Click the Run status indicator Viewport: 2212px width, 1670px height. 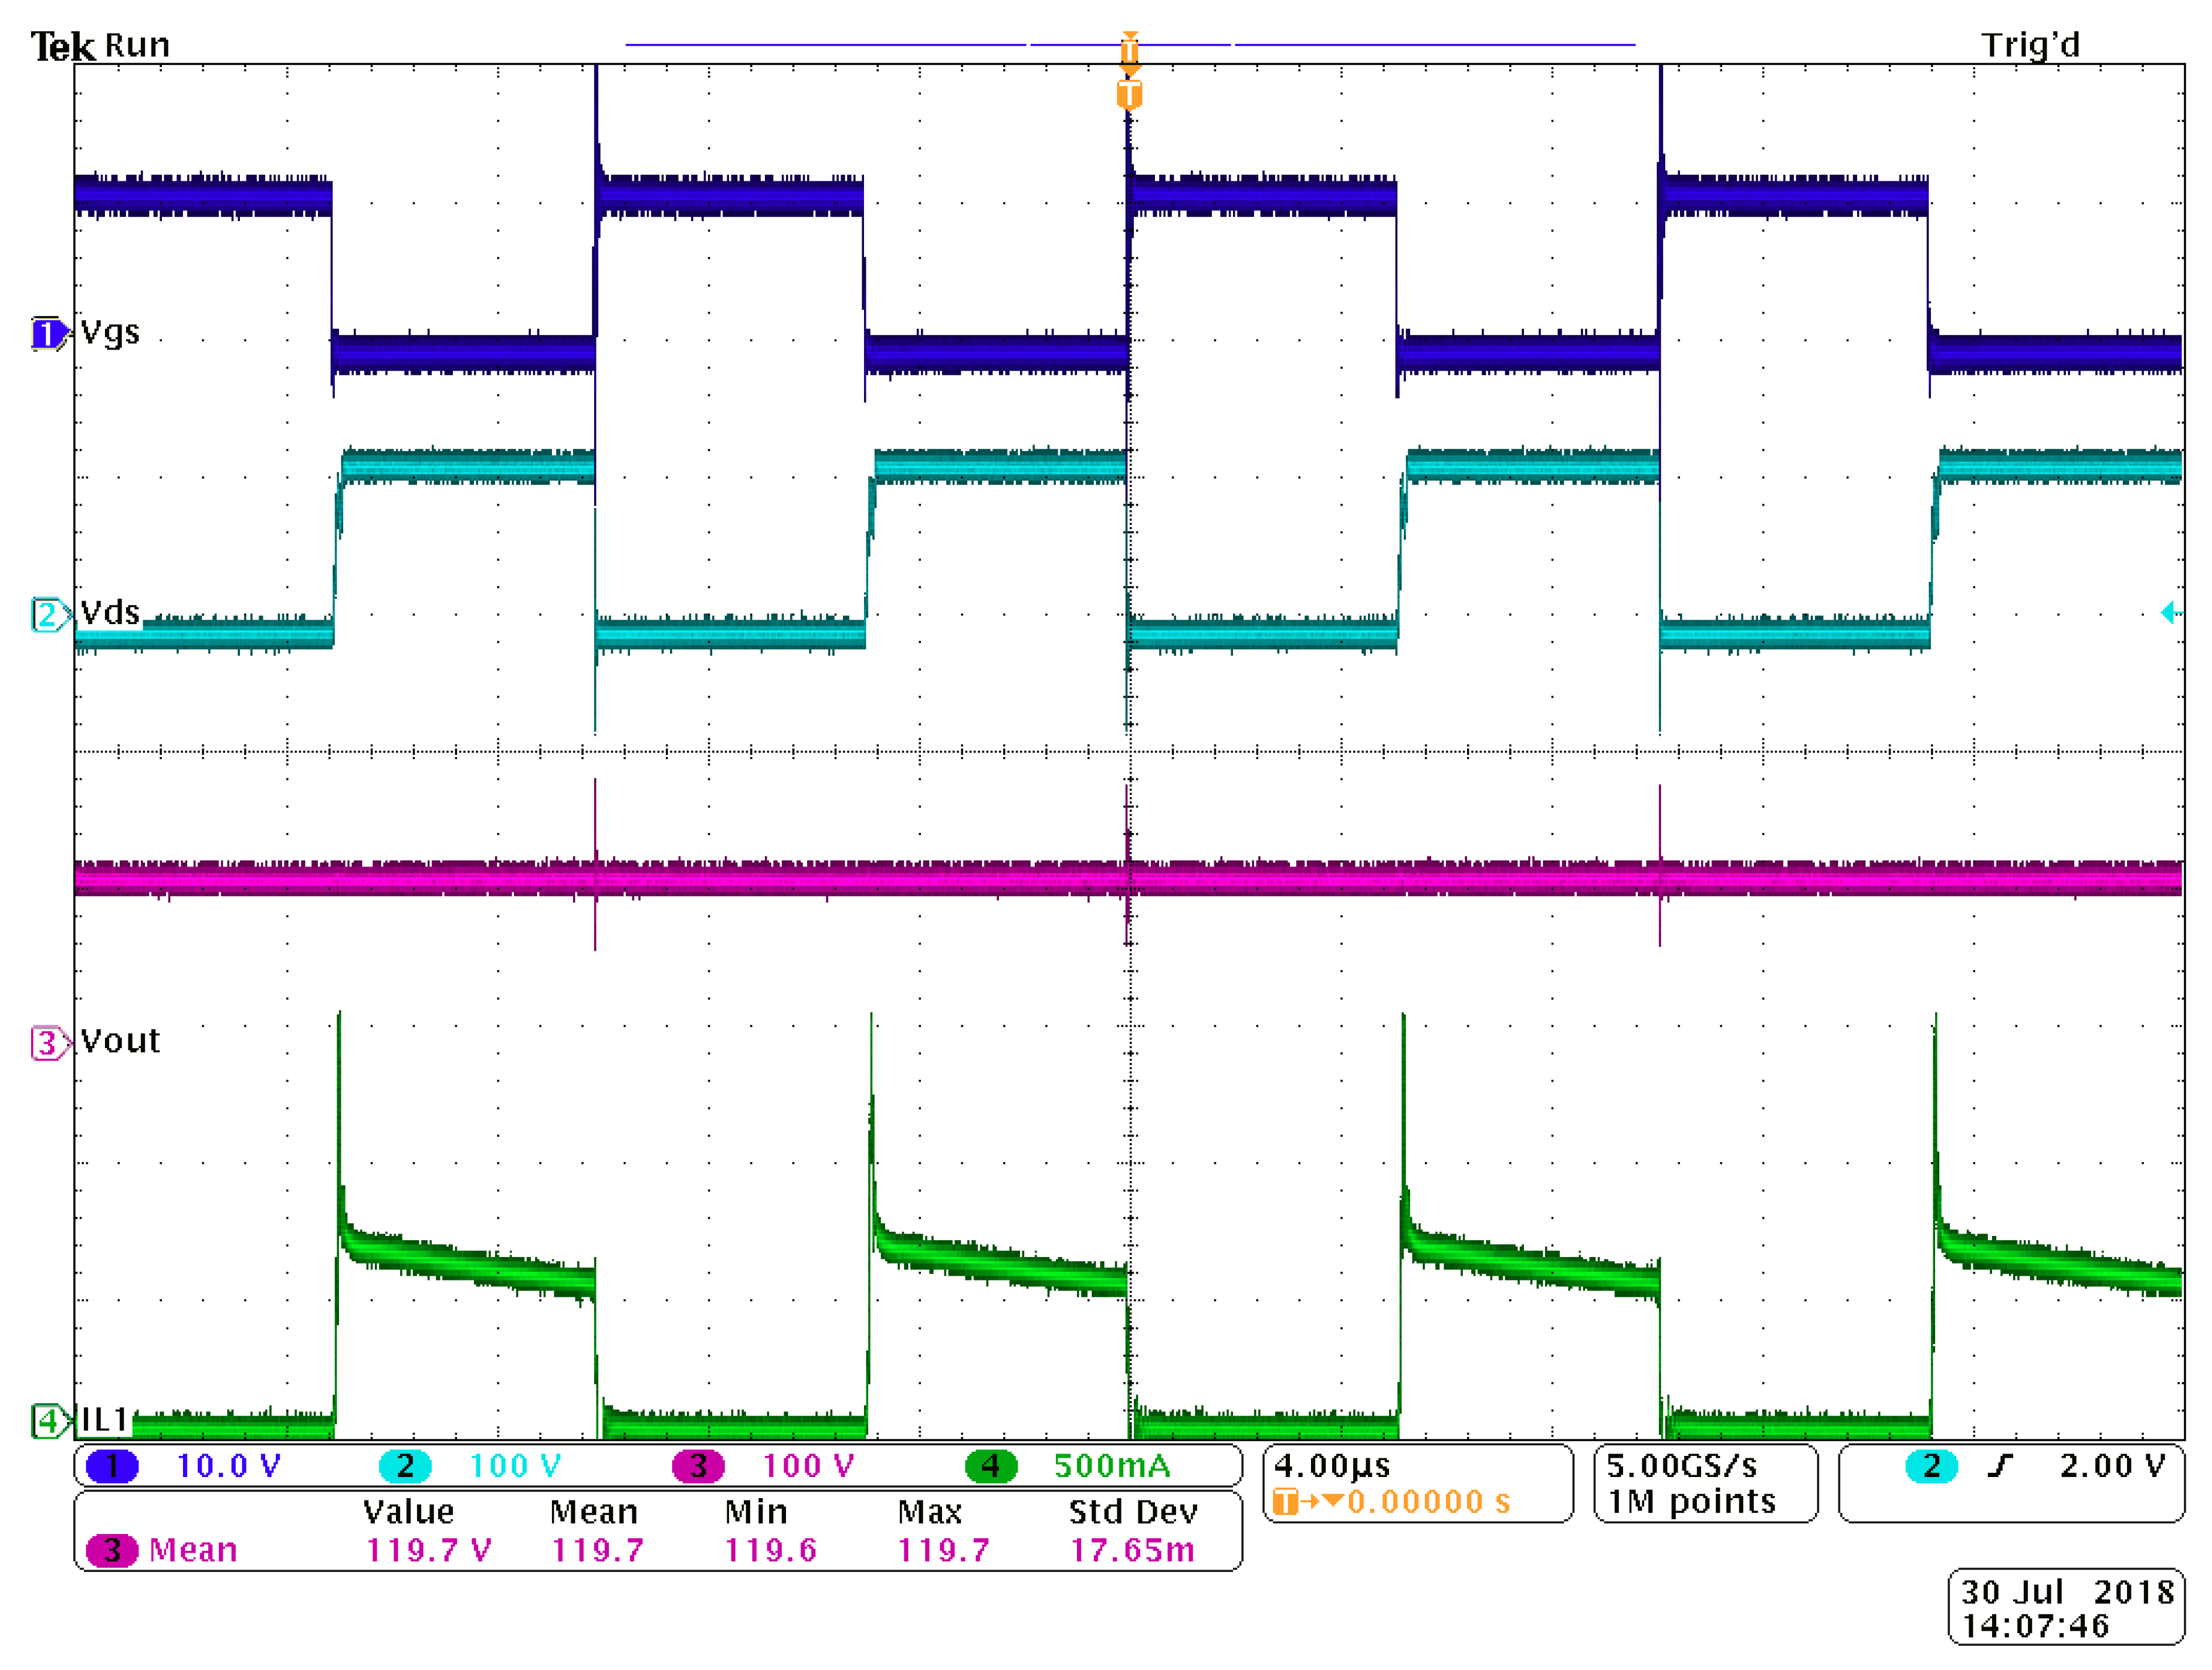tap(137, 45)
